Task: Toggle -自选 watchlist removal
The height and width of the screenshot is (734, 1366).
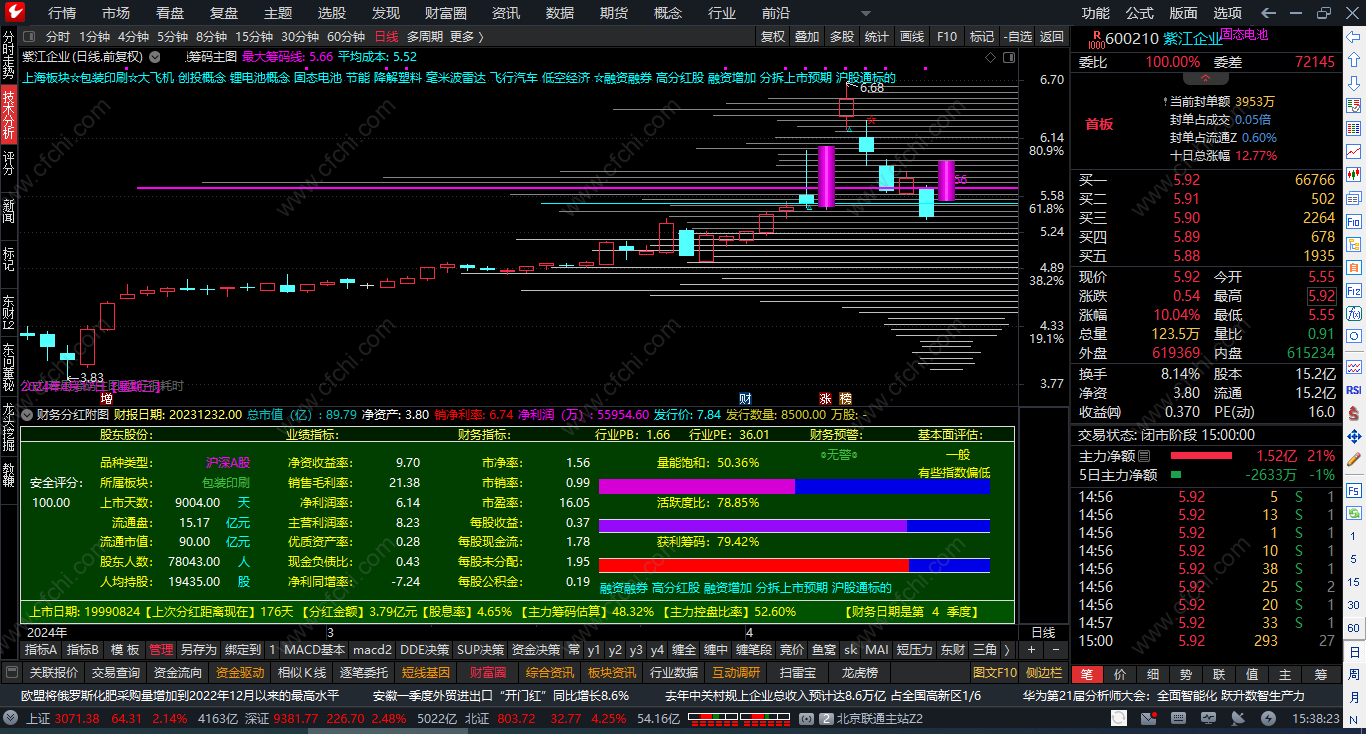Action: pos(1017,36)
